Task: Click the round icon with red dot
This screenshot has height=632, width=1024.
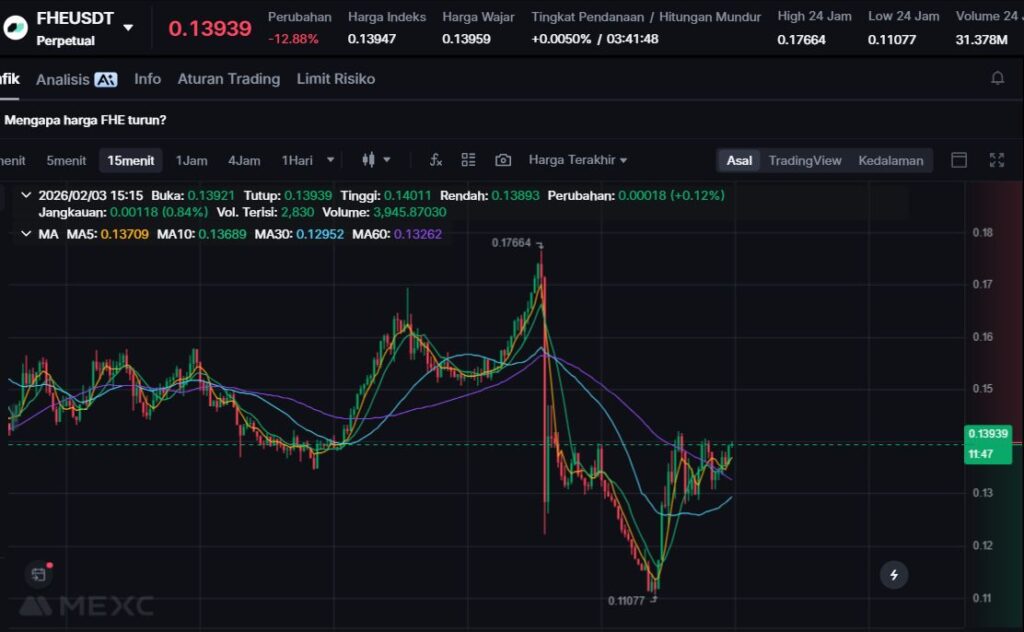Action: pyautogui.click(x=39, y=574)
